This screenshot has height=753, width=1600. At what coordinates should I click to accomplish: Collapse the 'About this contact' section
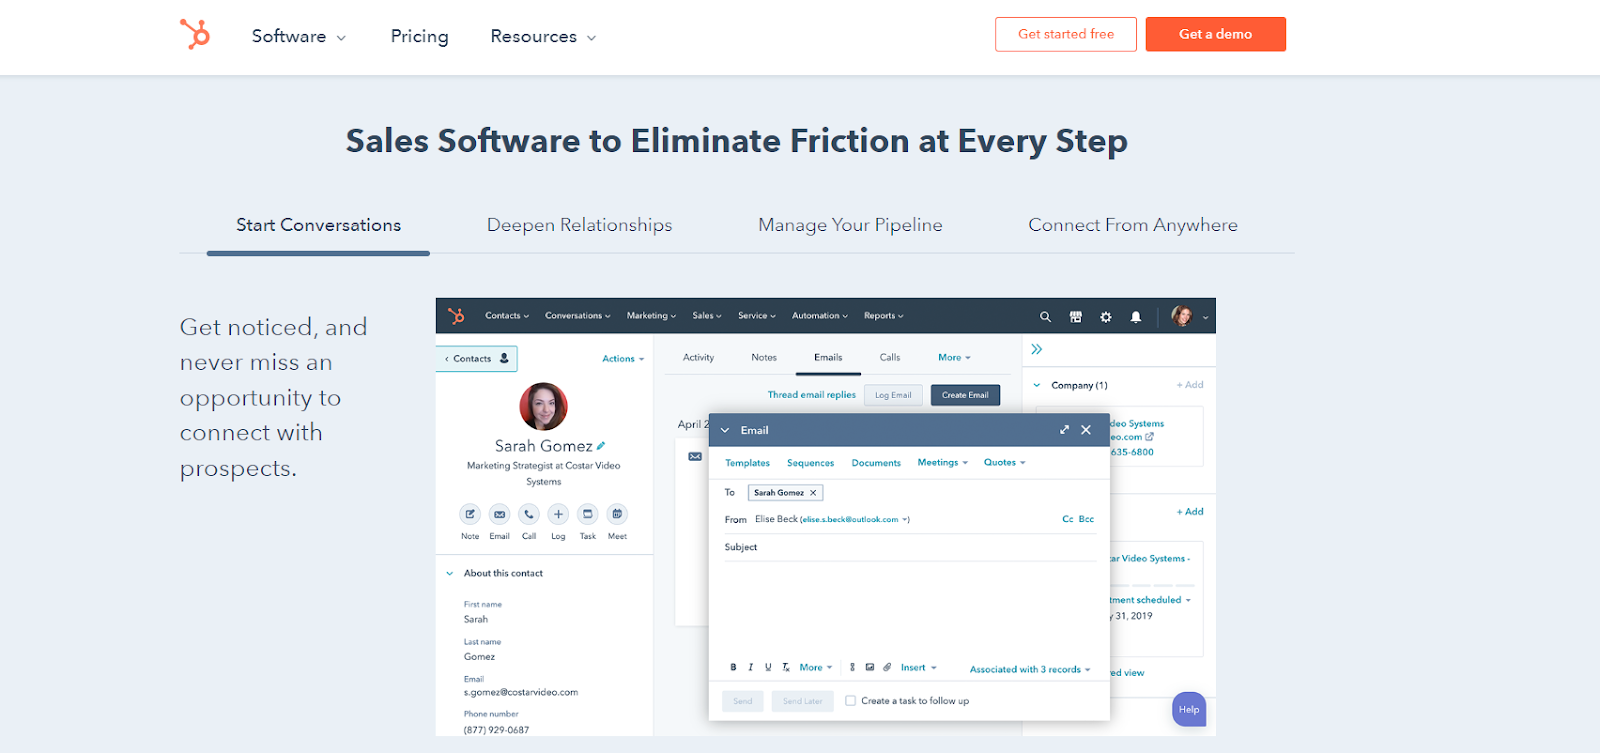(450, 574)
